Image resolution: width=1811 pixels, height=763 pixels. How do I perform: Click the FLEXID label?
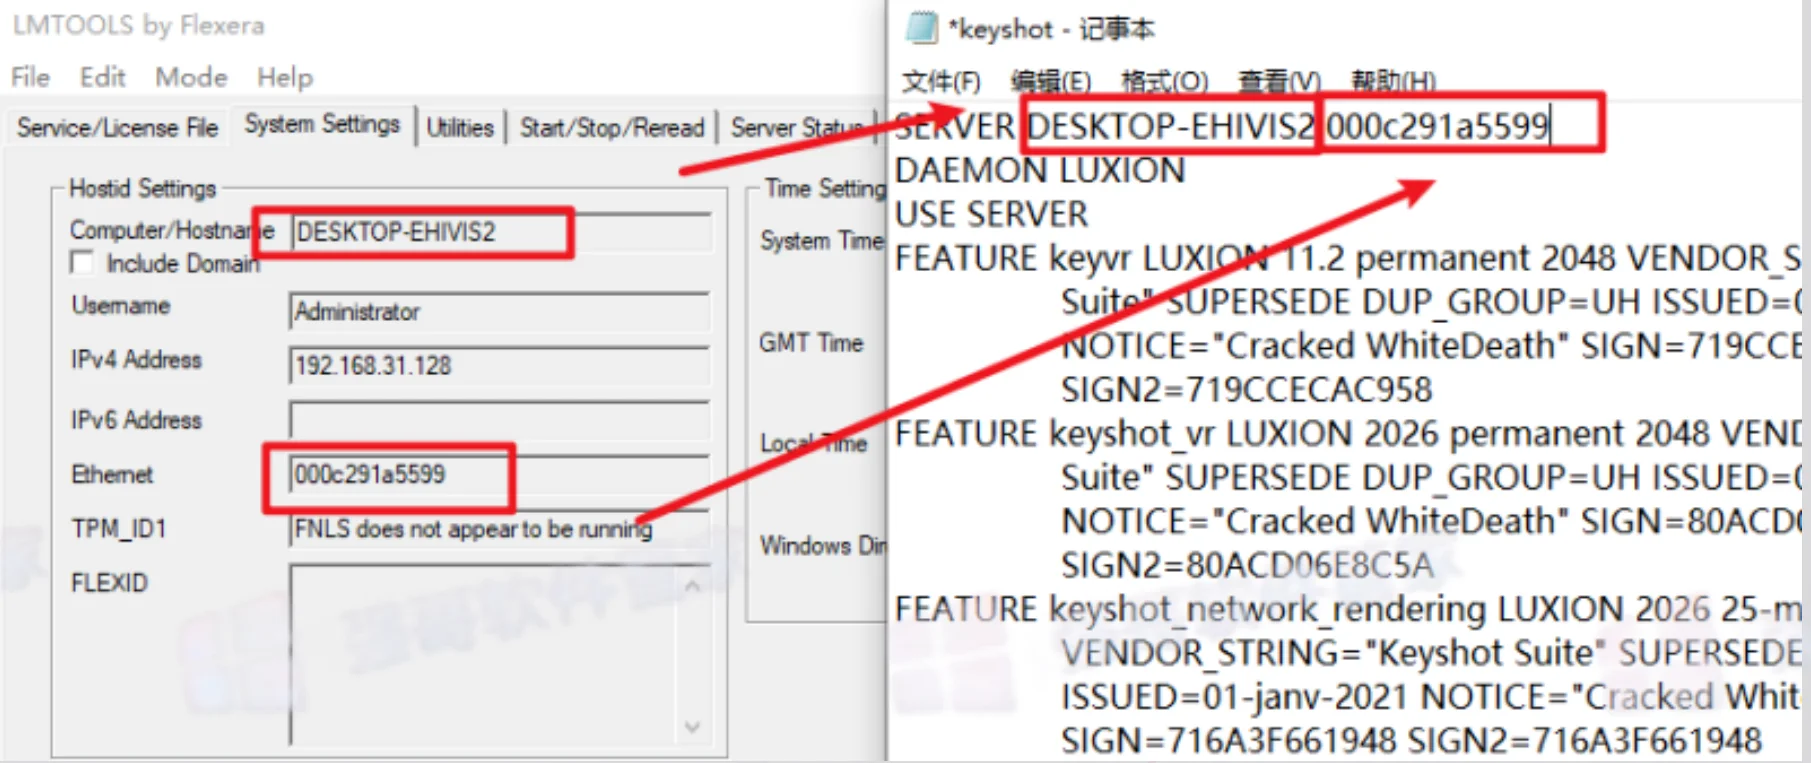coord(109,582)
